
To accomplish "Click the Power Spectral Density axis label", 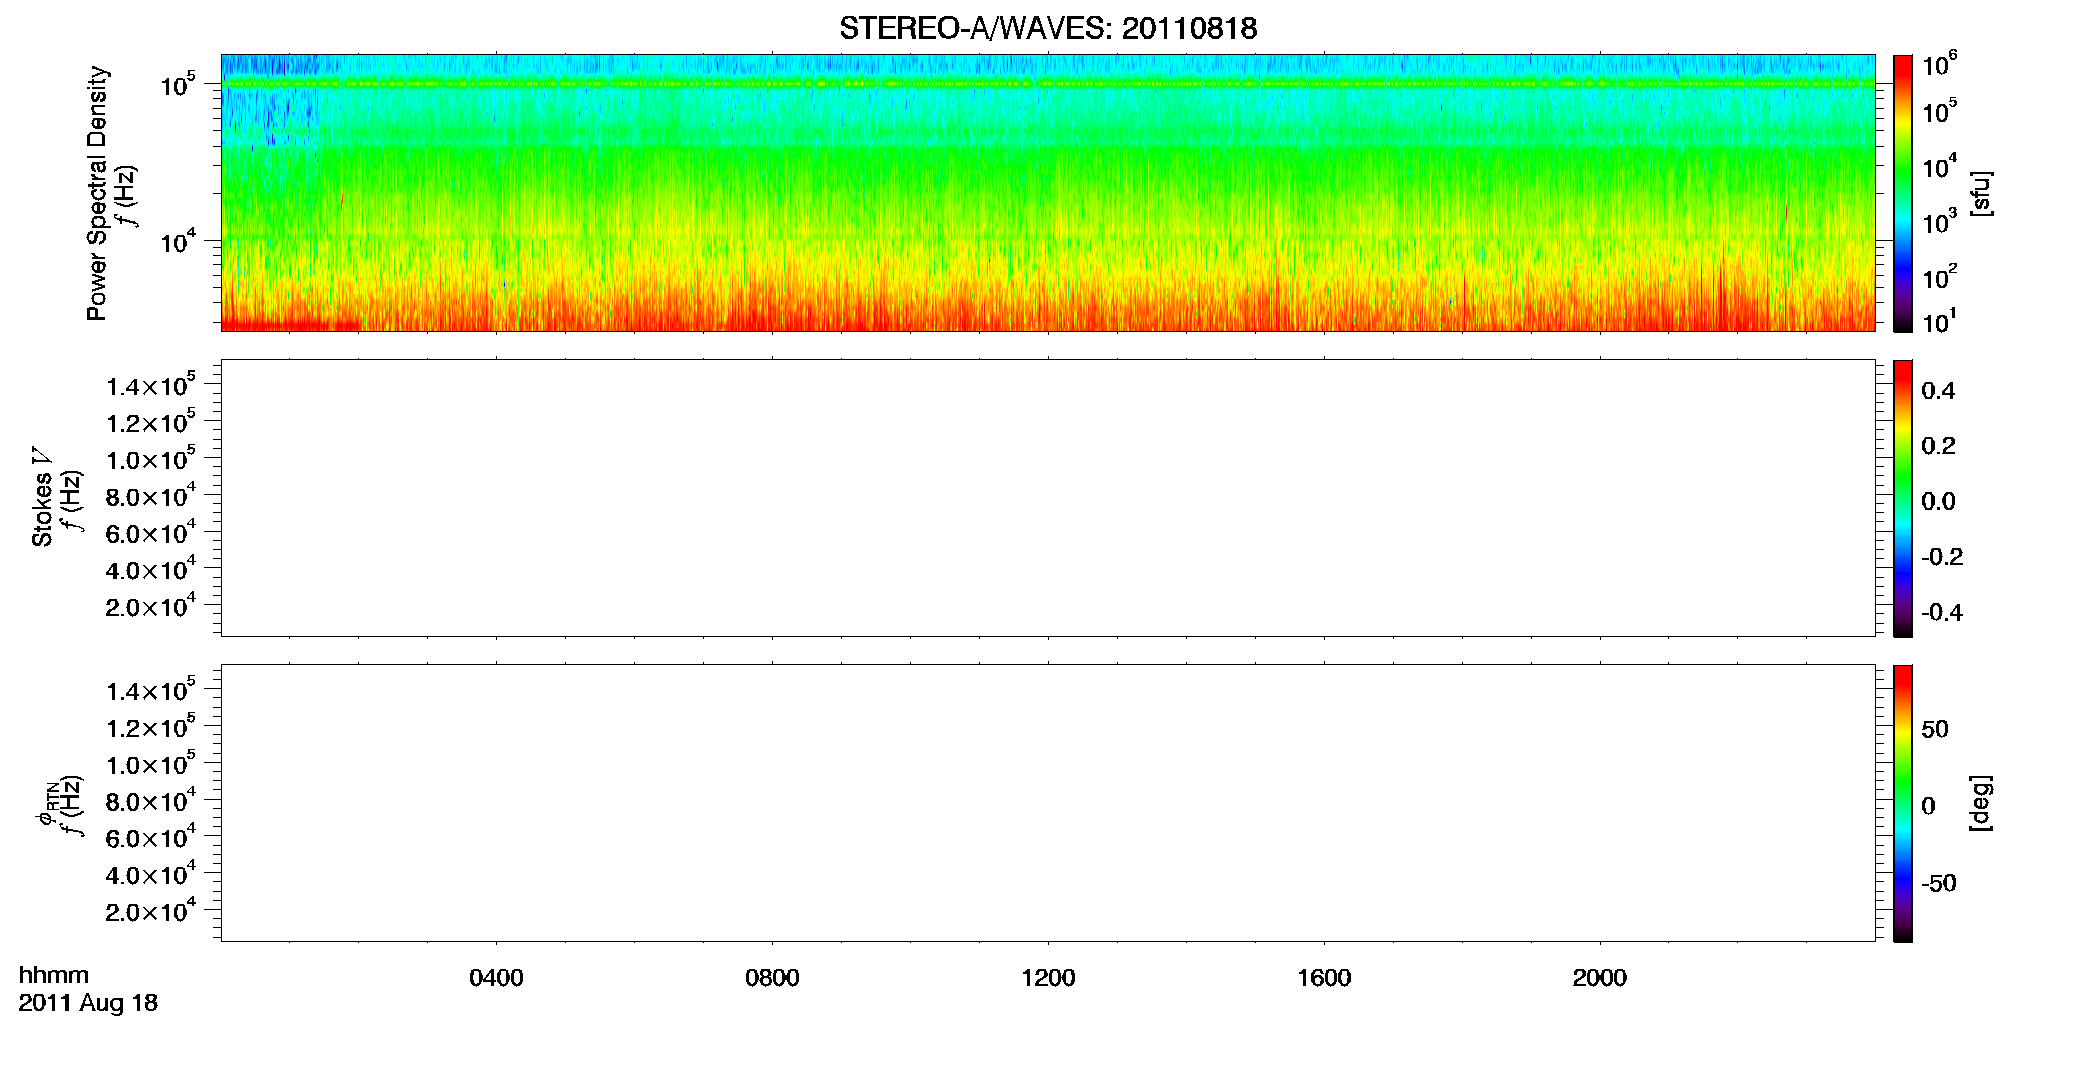I will coord(97,193).
